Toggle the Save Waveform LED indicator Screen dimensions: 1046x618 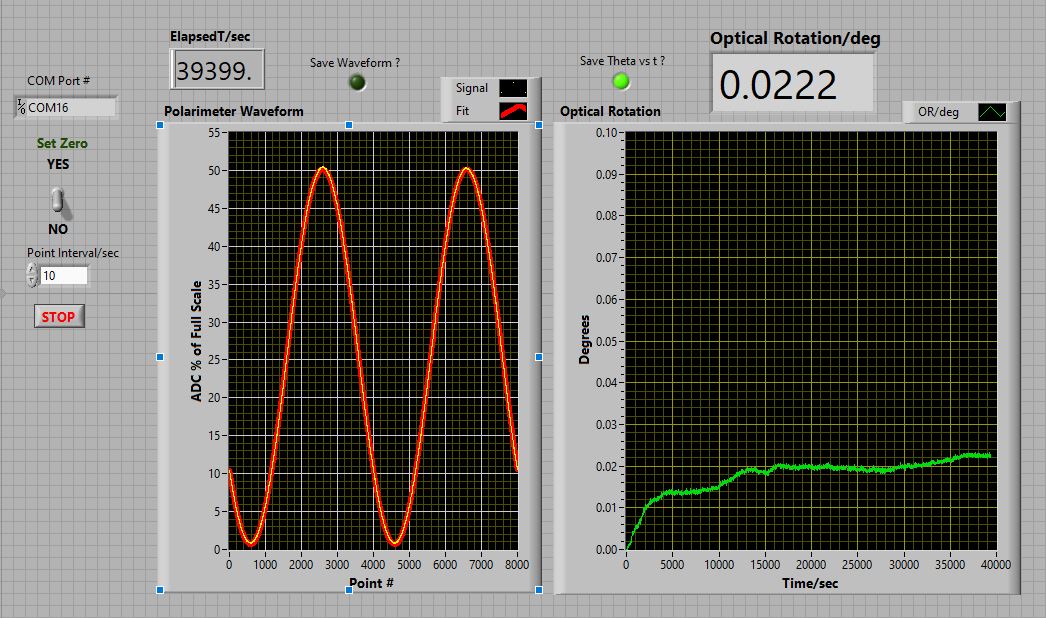click(356, 83)
